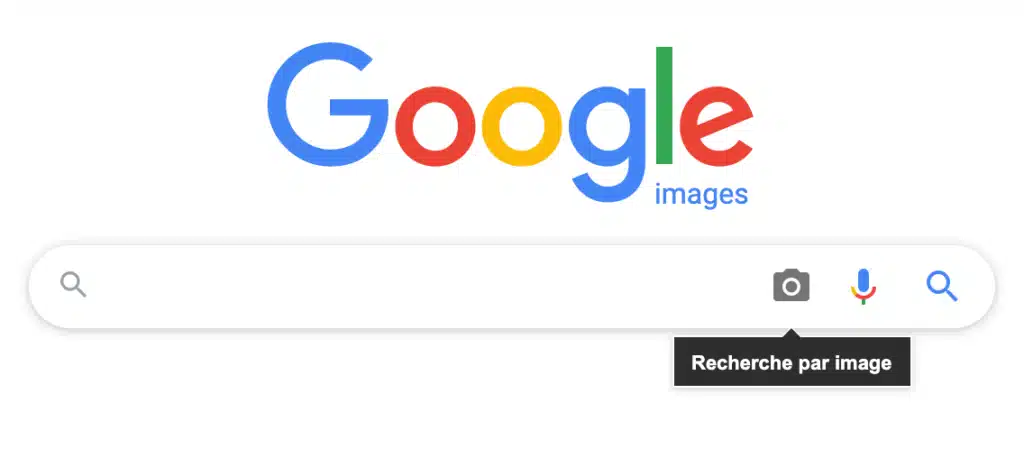The height and width of the screenshot is (458, 1024).
Task: Click the yellow "o" in the Google logo
Action: point(522,125)
